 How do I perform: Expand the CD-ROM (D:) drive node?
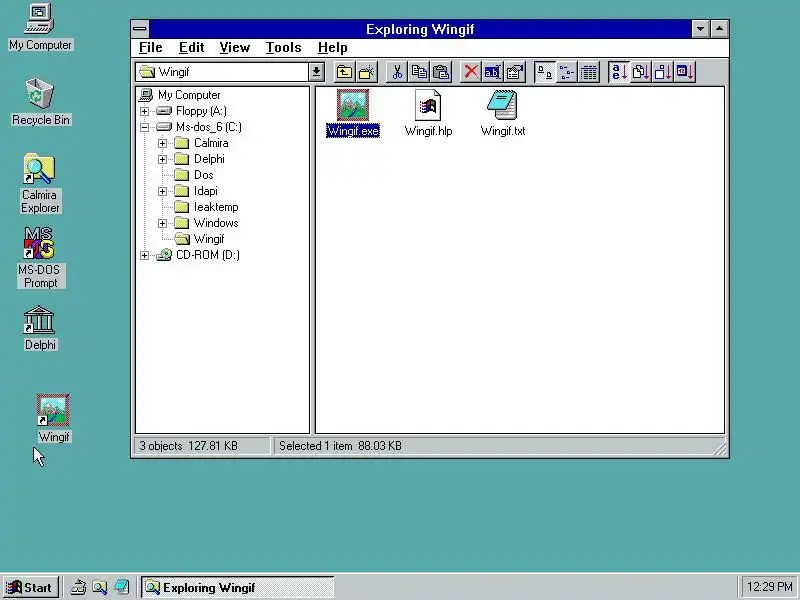144,255
